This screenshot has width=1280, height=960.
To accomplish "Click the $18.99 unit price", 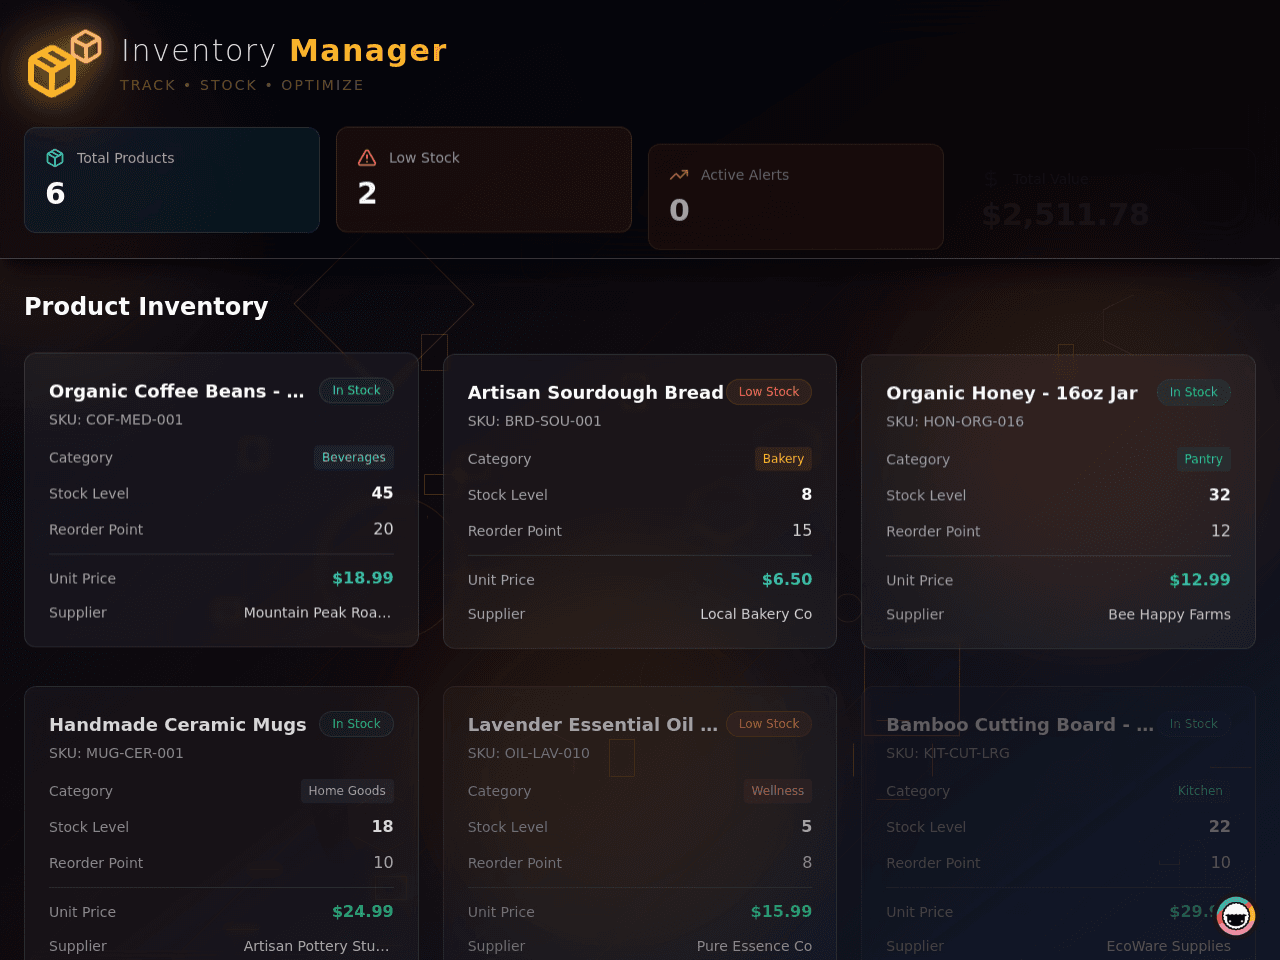I will pyautogui.click(x=362, y=578).
